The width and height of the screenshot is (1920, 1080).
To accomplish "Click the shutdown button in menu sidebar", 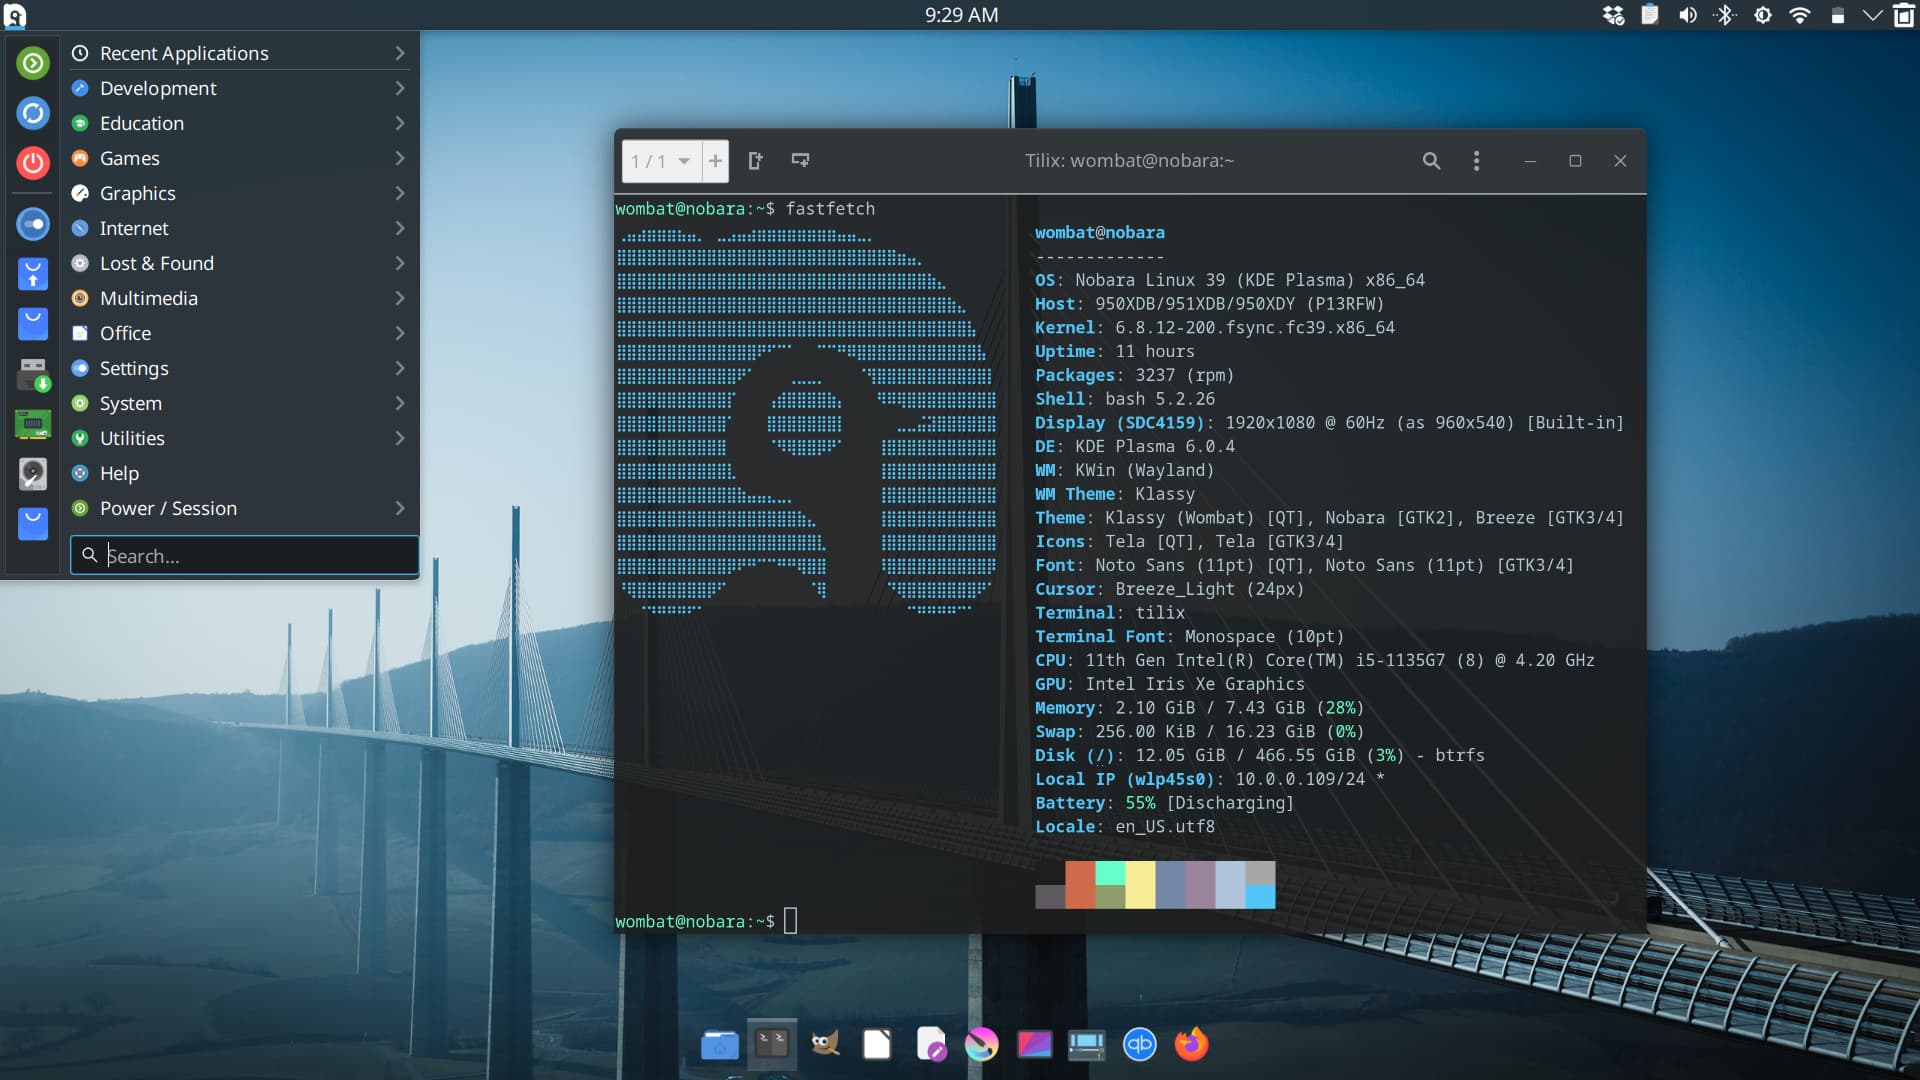I will (x=33, y=163).
